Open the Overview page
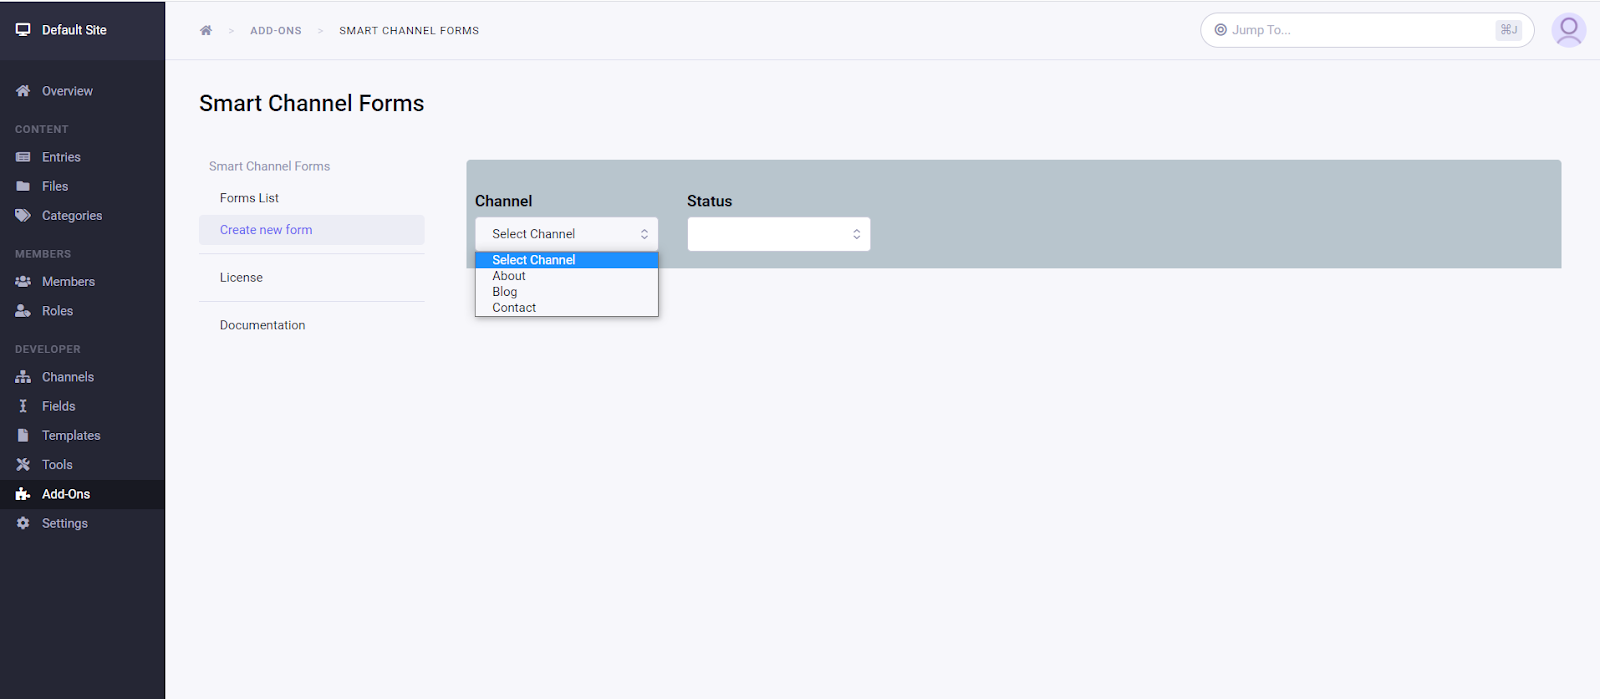The image size is (1600, 699). click(67, 91)
